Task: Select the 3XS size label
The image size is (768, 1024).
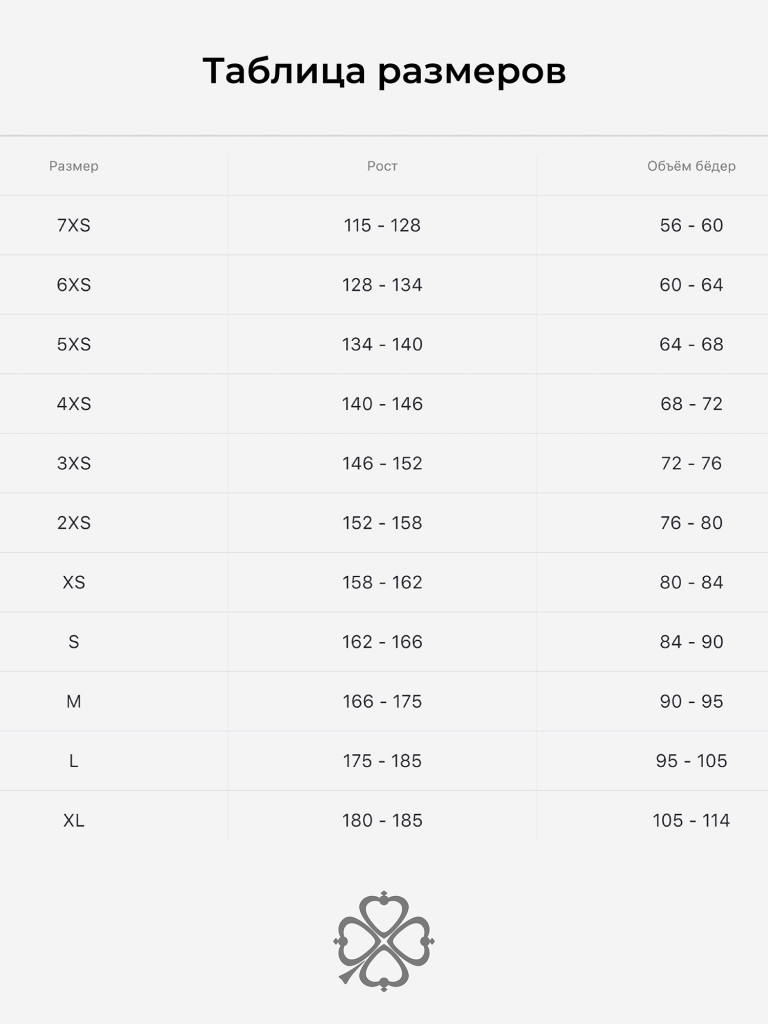Action: [74, 463]
